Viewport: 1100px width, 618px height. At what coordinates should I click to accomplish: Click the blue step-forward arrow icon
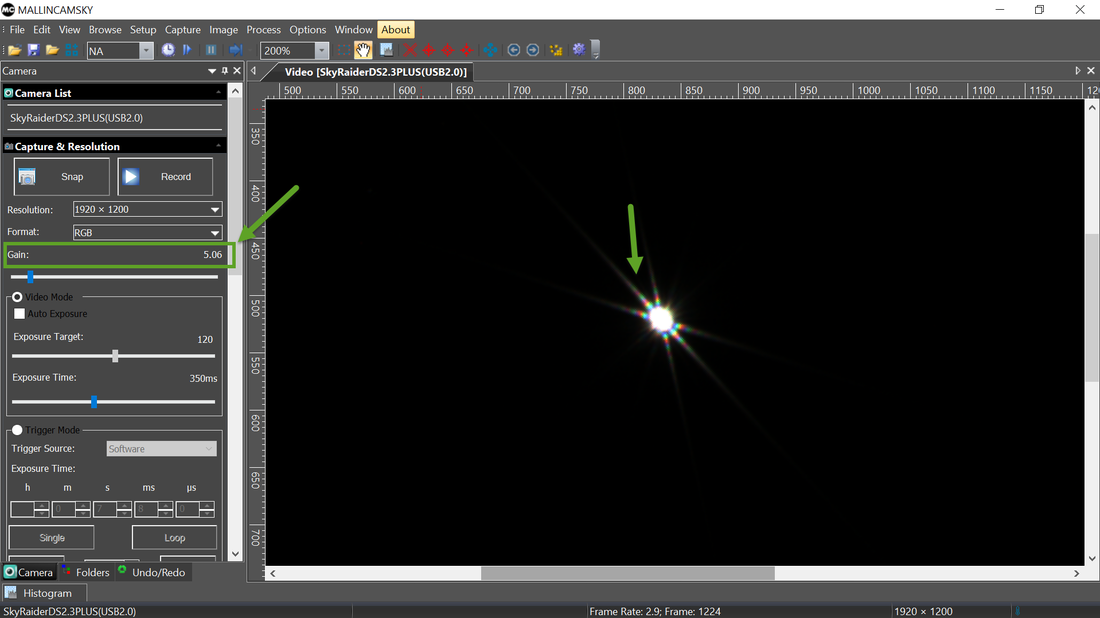236,50
